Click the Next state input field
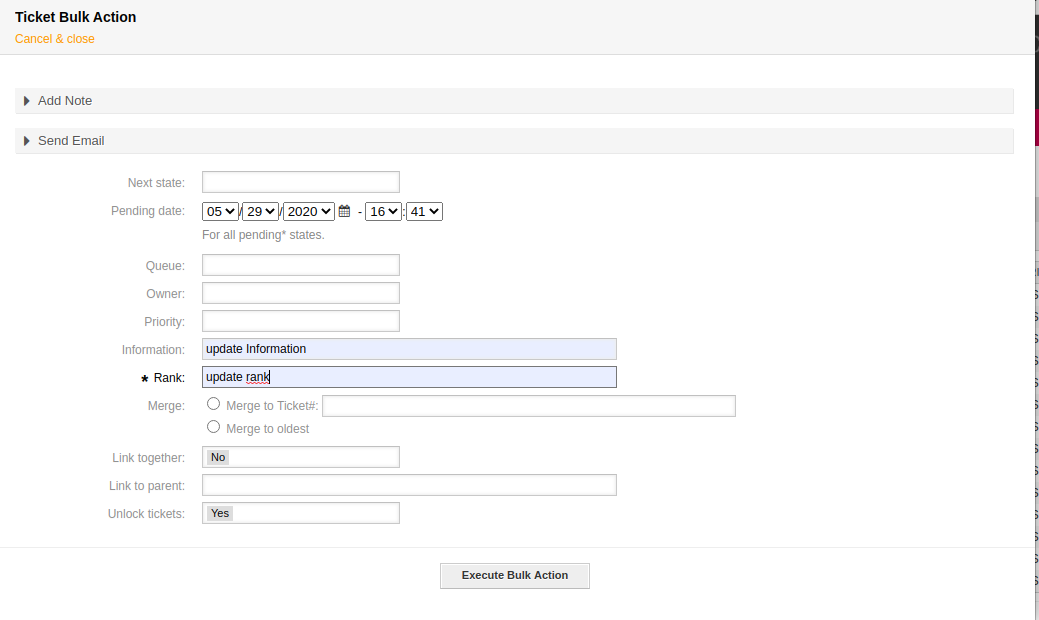 pos(300,181)
